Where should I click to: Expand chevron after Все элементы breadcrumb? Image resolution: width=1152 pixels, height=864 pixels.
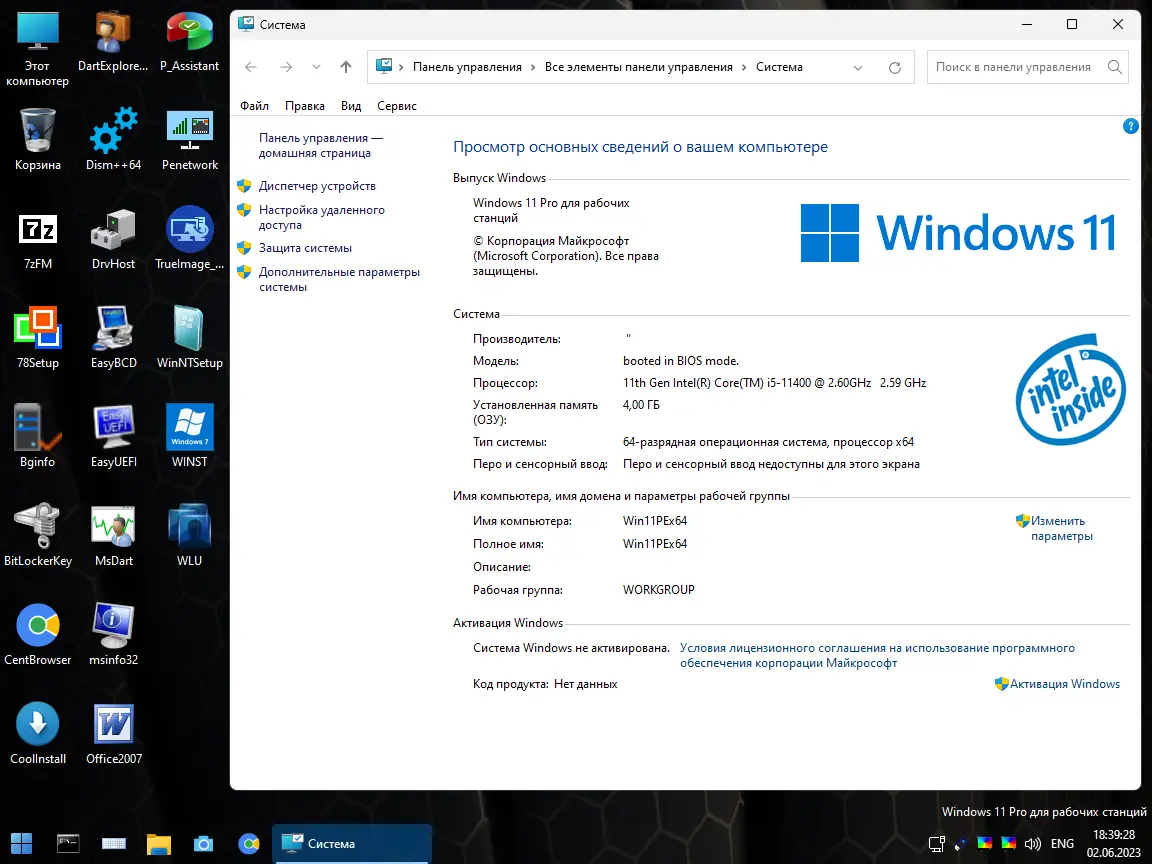(744, 67)
